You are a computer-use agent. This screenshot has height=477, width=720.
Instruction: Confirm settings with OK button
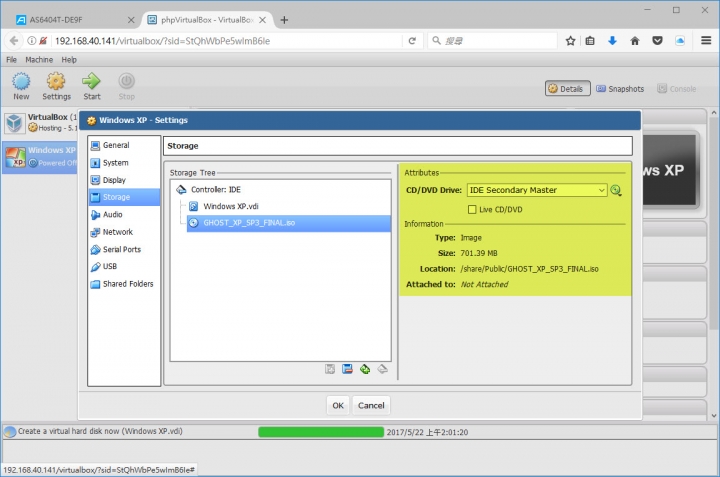pos(338,405)
